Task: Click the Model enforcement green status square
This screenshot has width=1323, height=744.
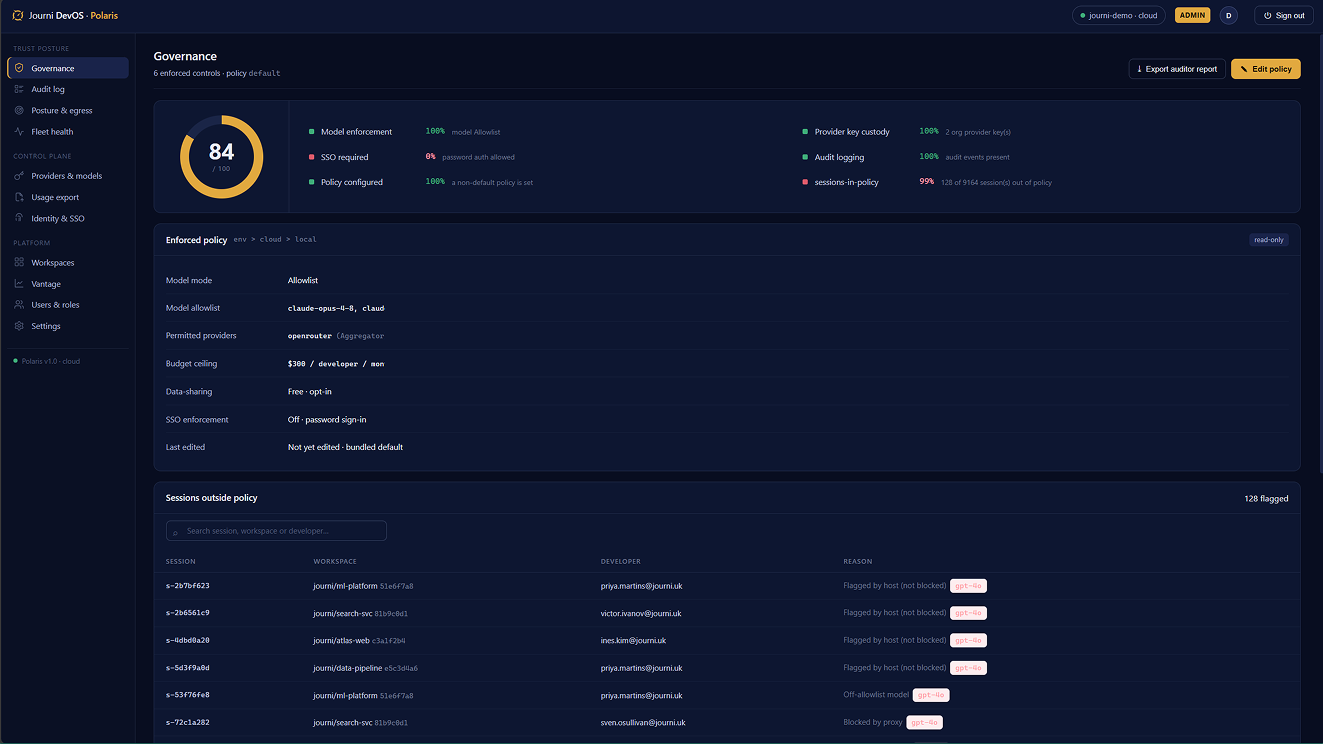Action: pos(311,132)
